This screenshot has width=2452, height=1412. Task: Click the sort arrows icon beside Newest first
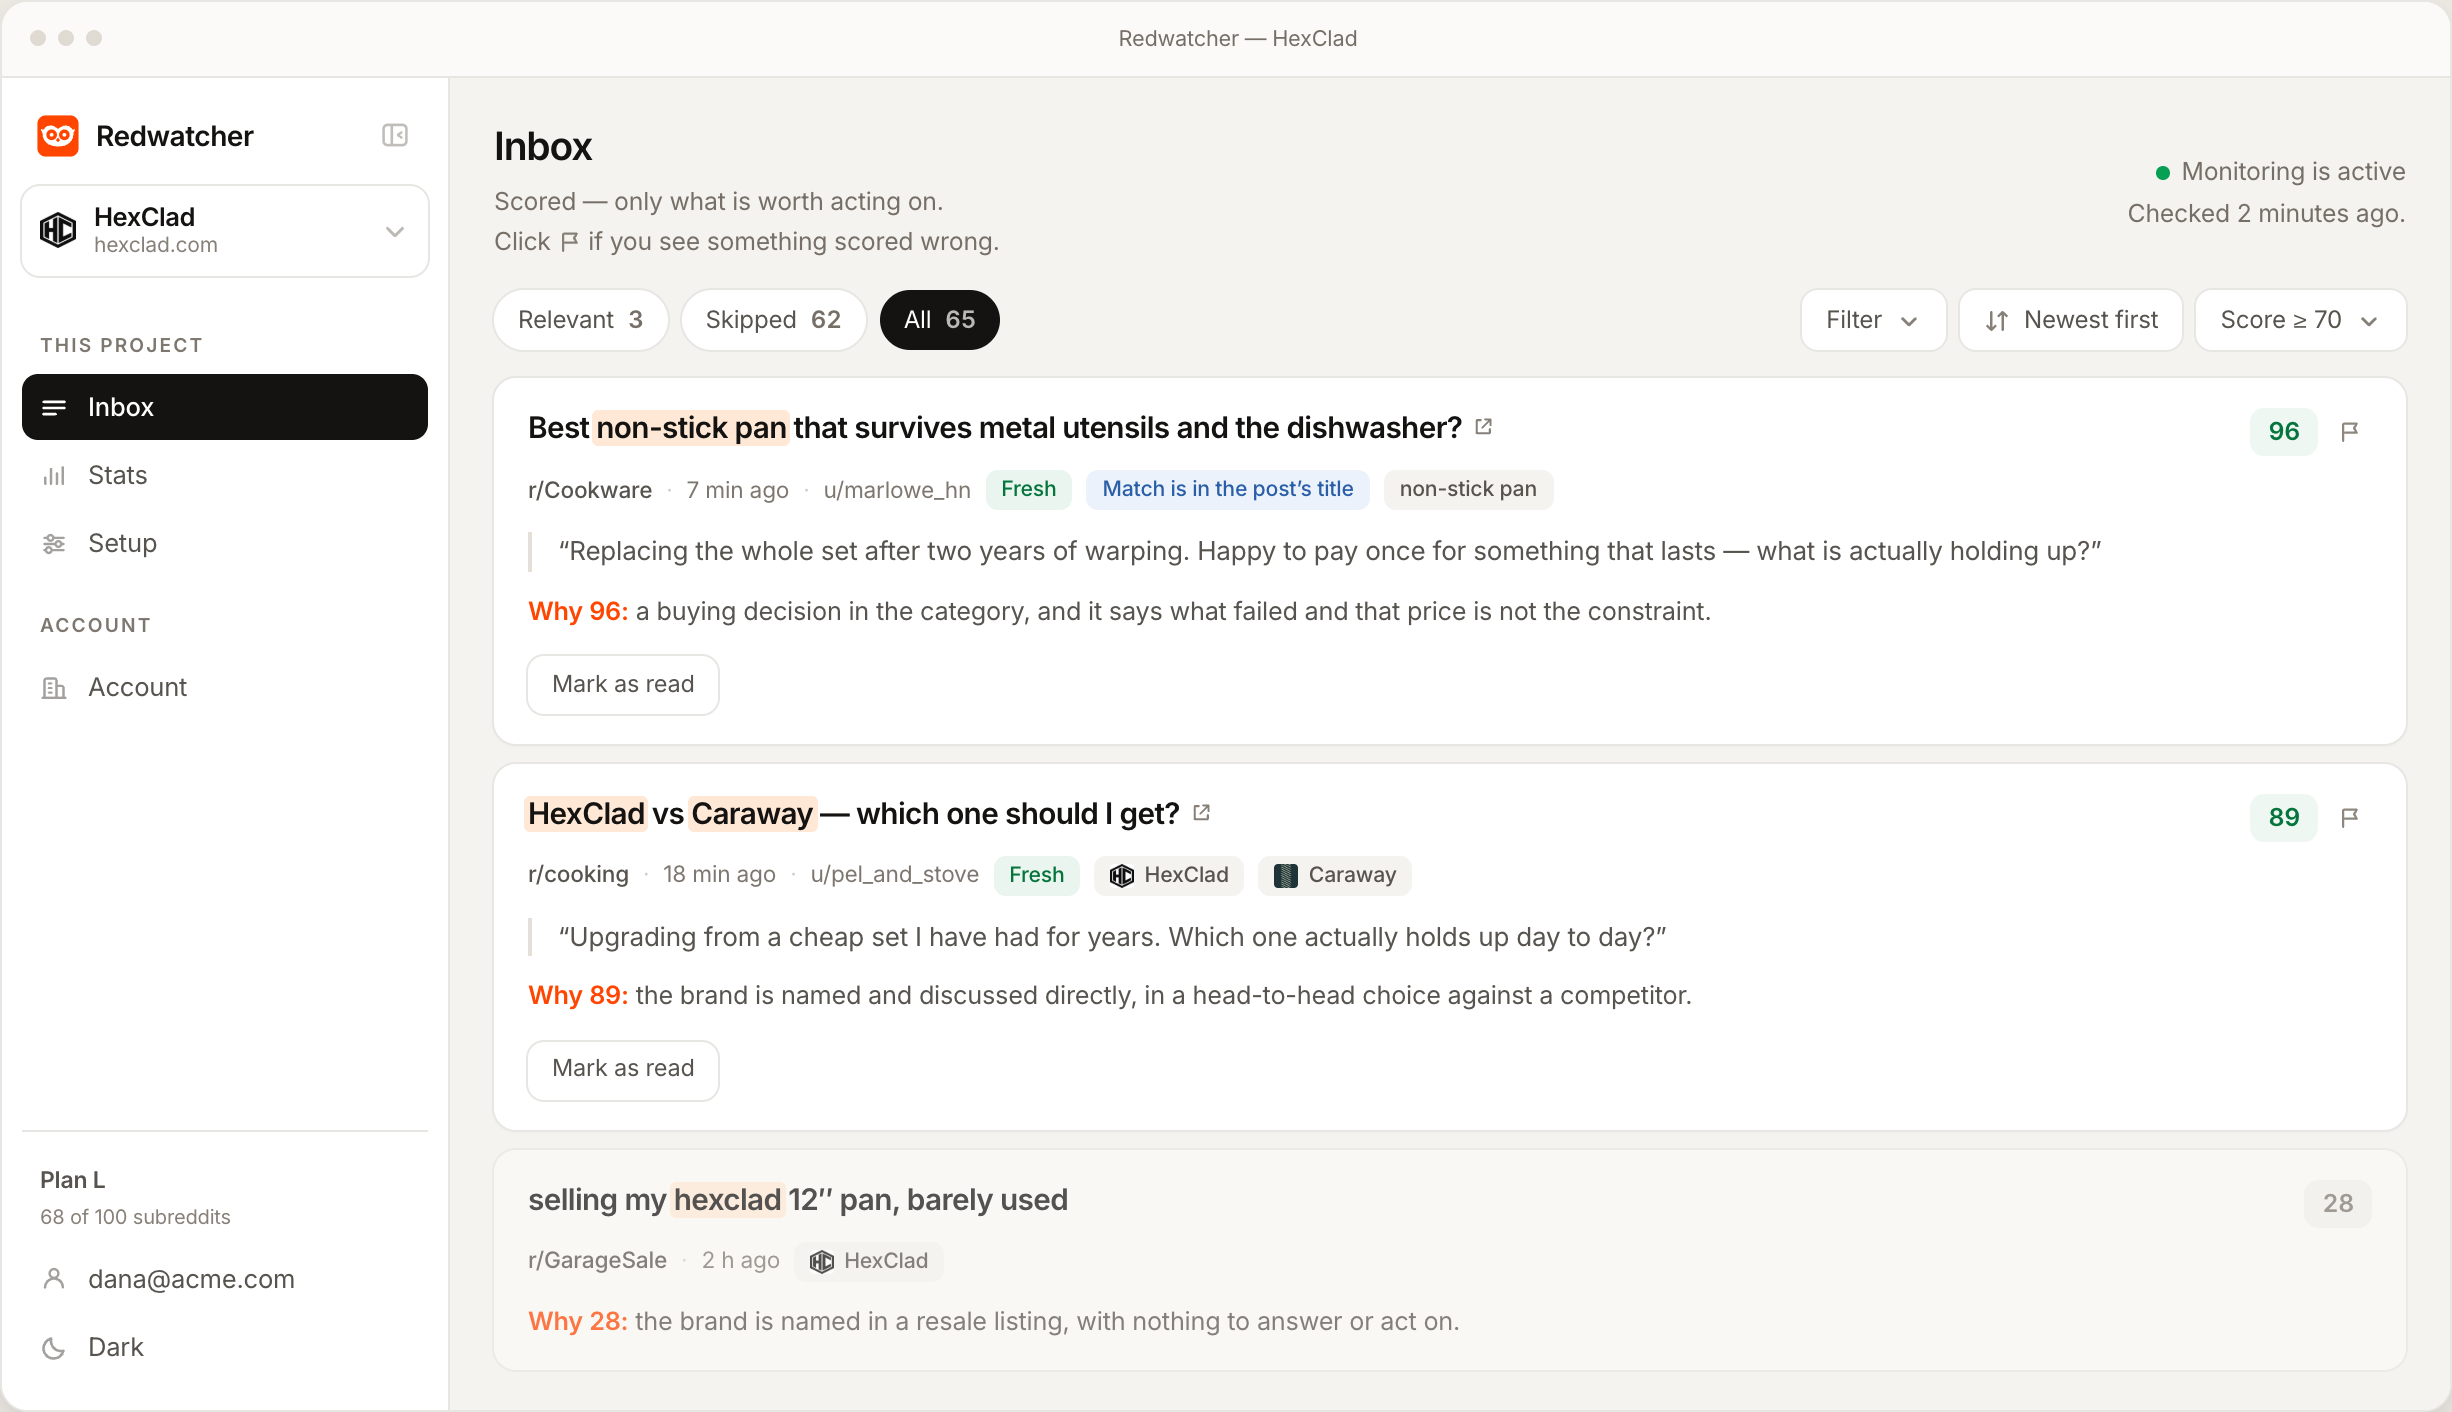1997,321
